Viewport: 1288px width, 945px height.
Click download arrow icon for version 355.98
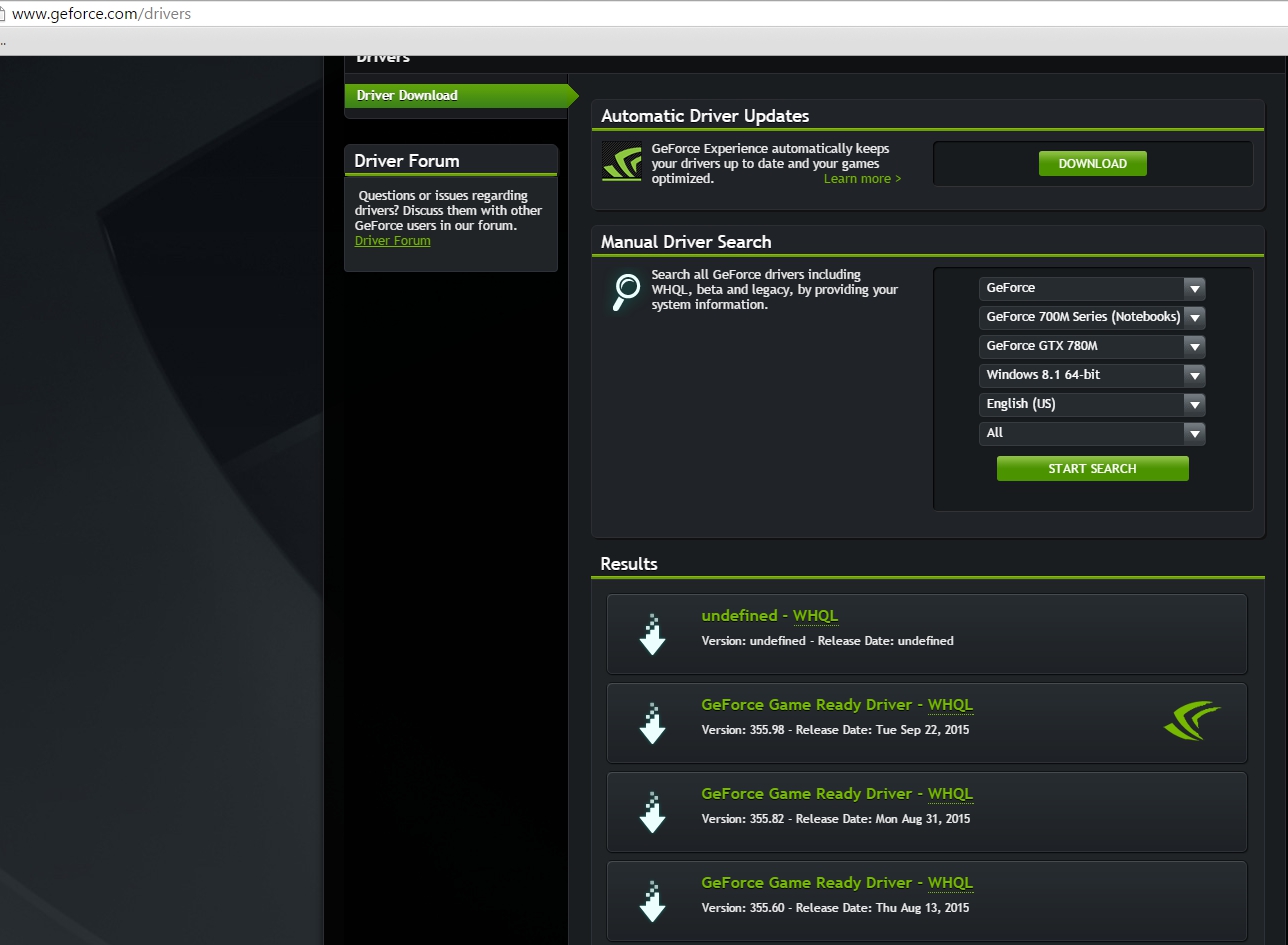652,723
